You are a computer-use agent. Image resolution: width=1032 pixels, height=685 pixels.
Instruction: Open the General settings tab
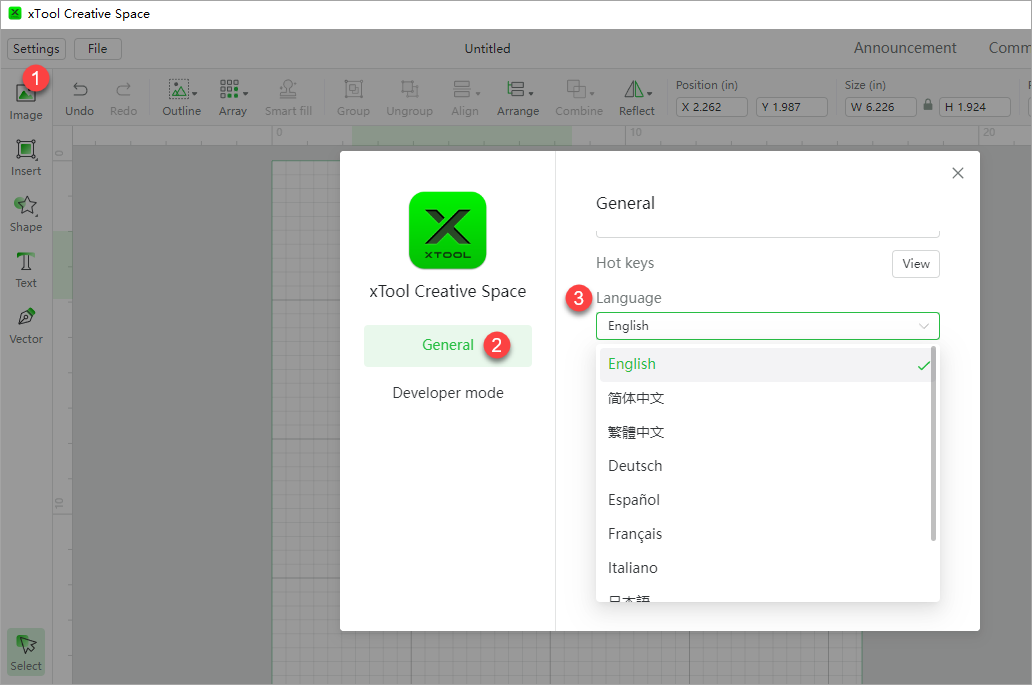448,345
